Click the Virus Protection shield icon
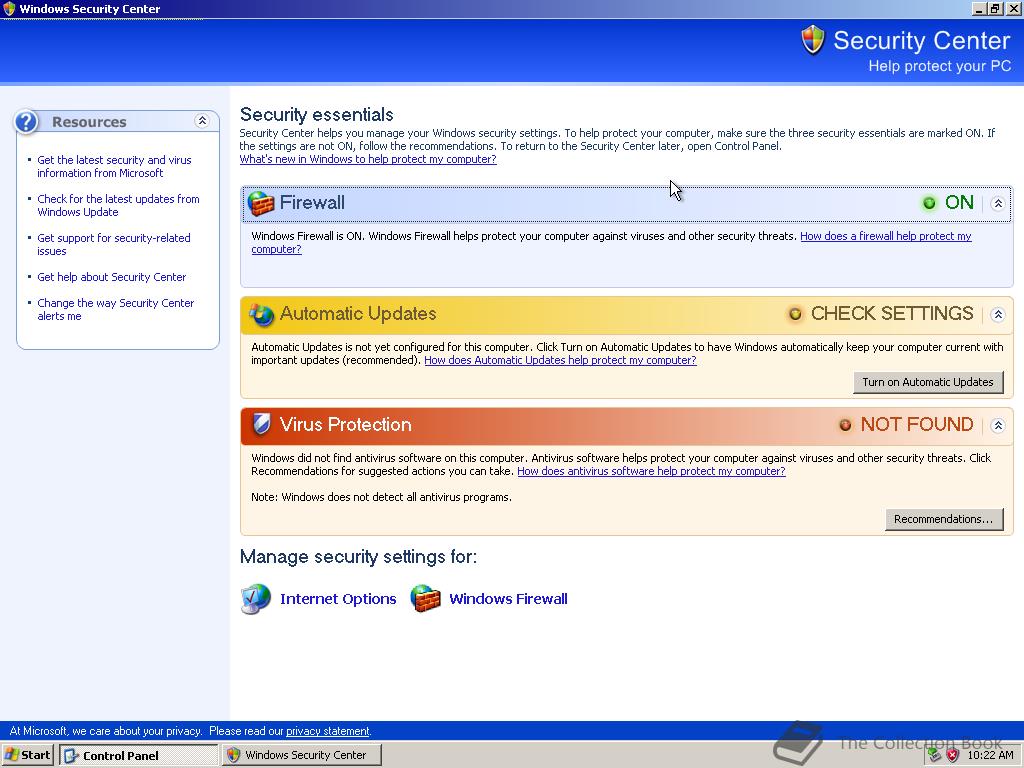The image size is (1024, 768). 261,424
